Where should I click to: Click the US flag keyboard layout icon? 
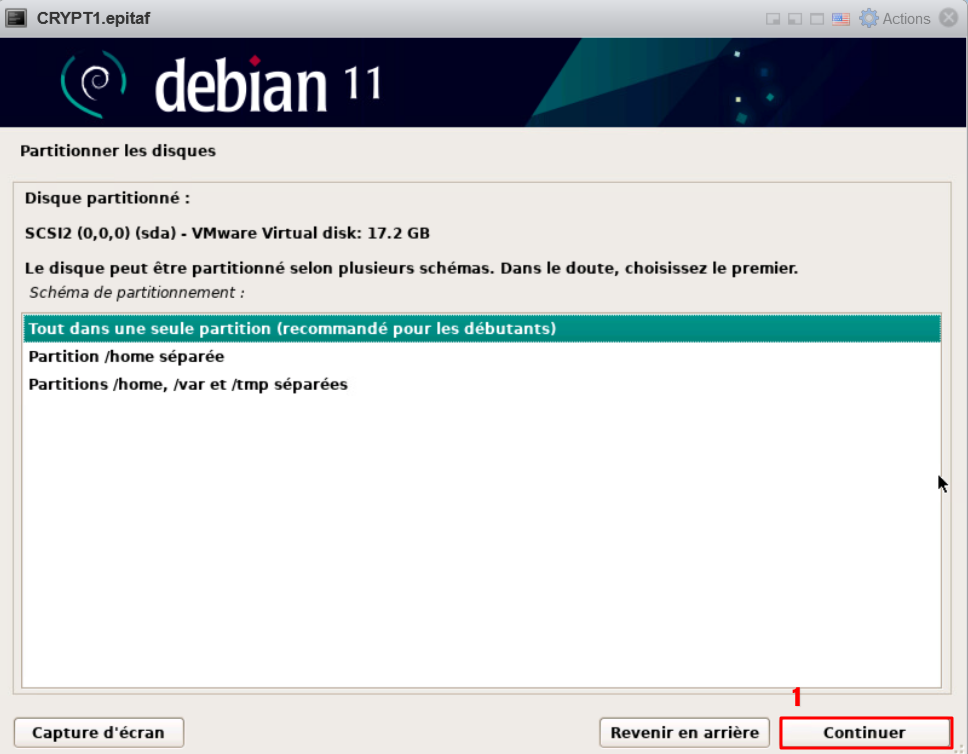[x=840, y=19]
